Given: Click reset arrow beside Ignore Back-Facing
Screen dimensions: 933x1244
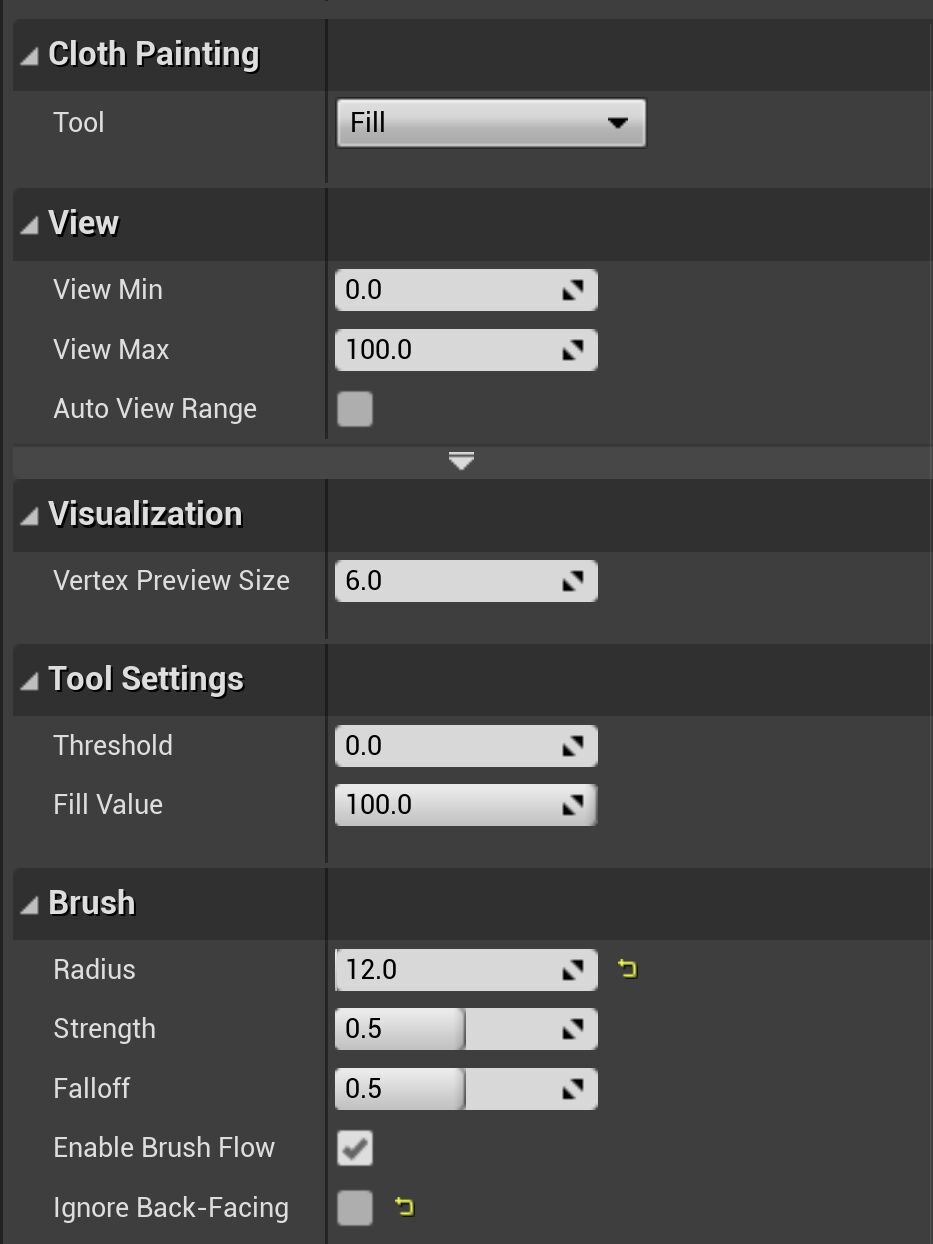Looking at the screenshot, I should click(404, 1207).
